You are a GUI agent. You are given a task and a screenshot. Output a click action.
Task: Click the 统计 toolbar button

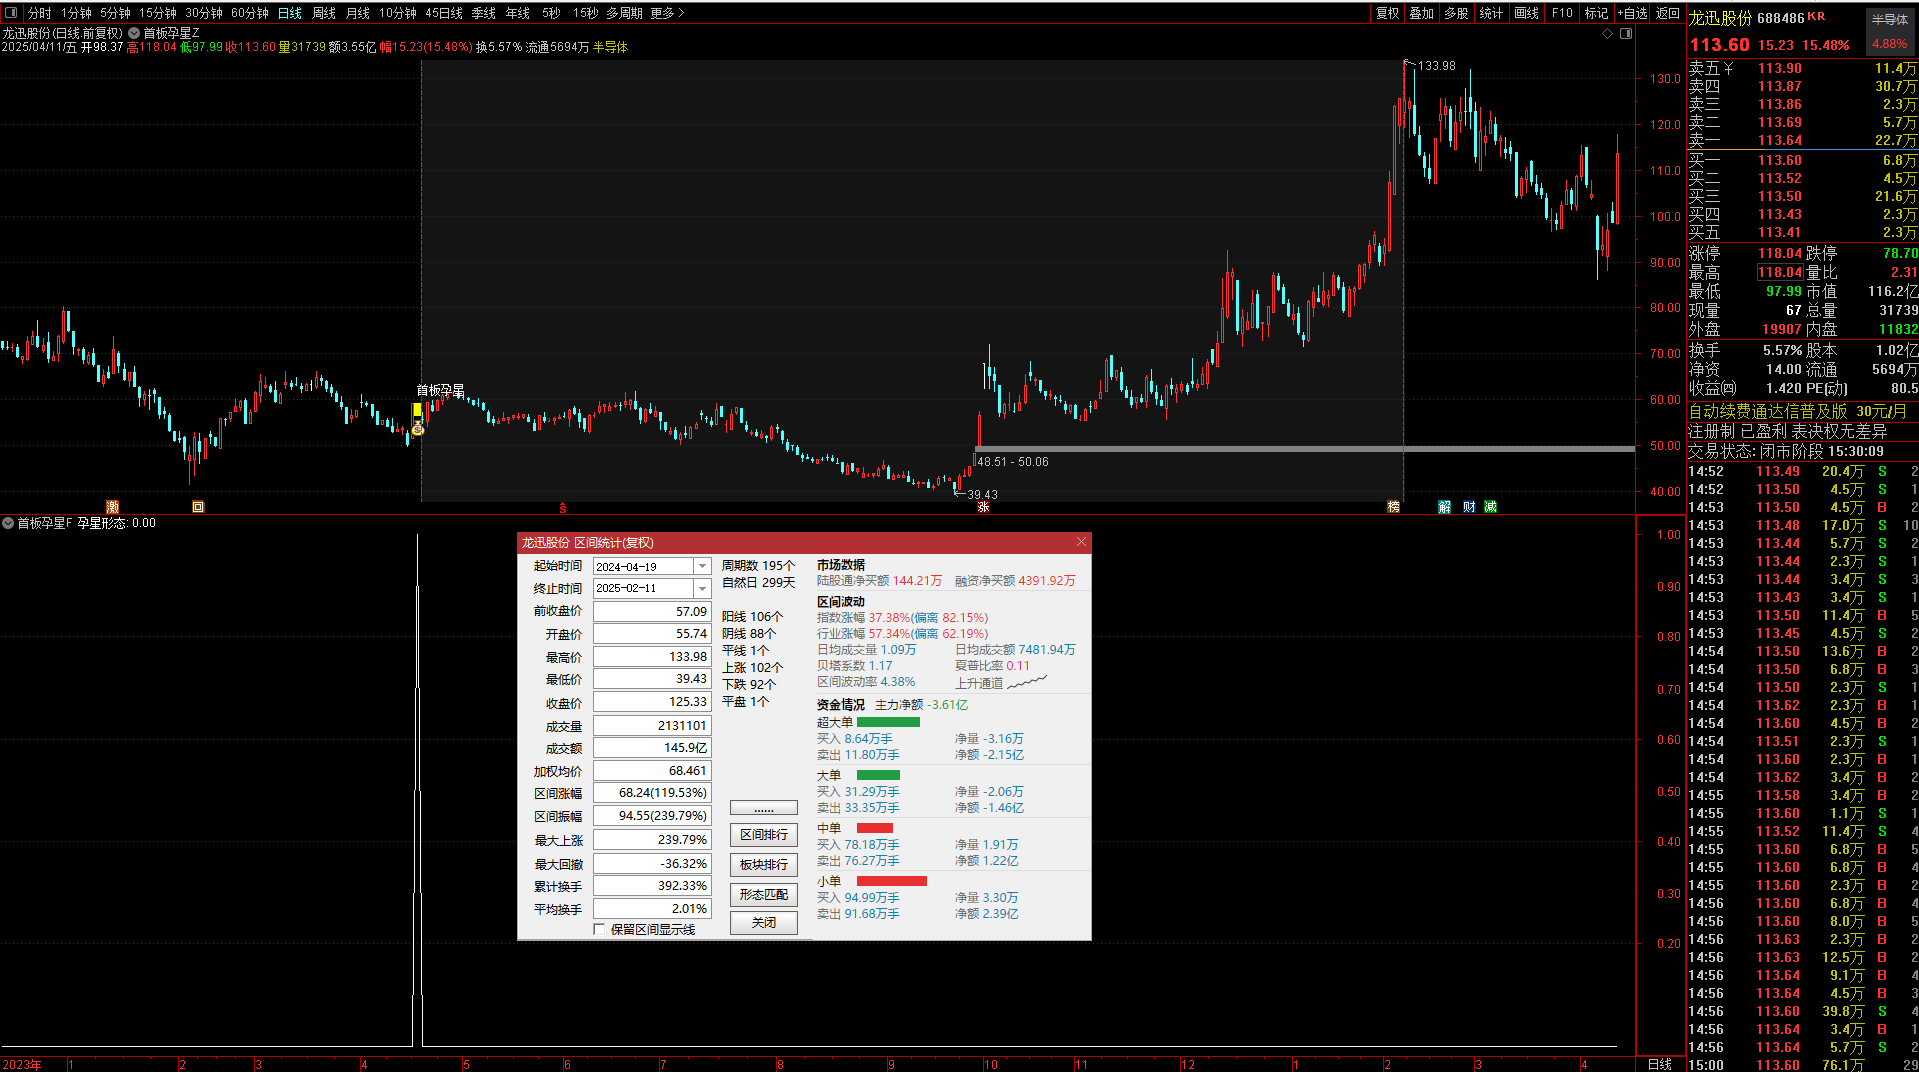click(x=1491, y=13)
